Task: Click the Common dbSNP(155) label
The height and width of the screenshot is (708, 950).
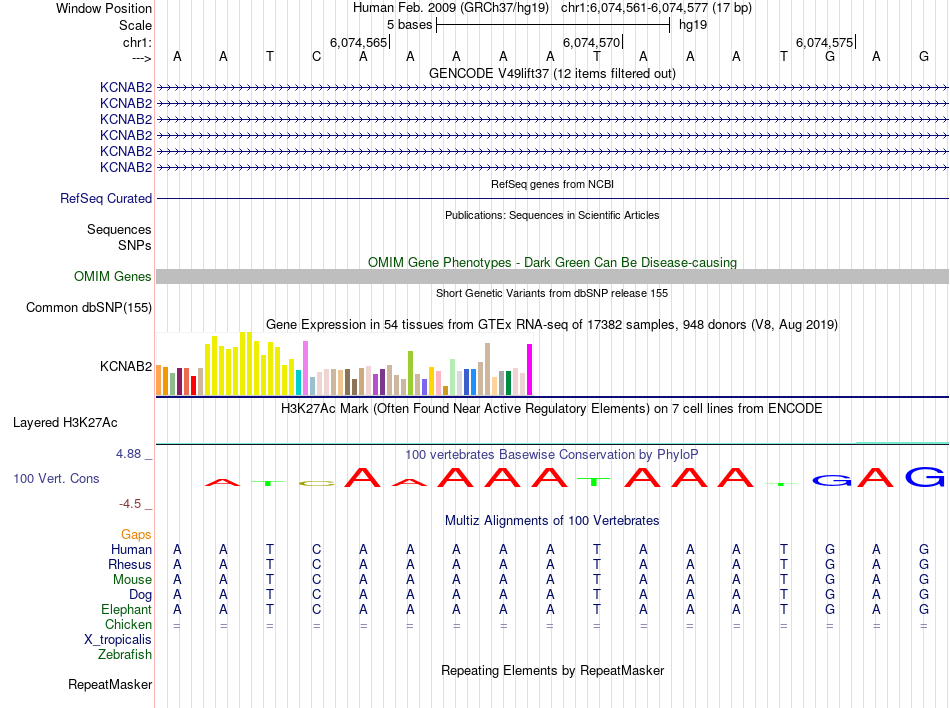Action: (88, 308)
